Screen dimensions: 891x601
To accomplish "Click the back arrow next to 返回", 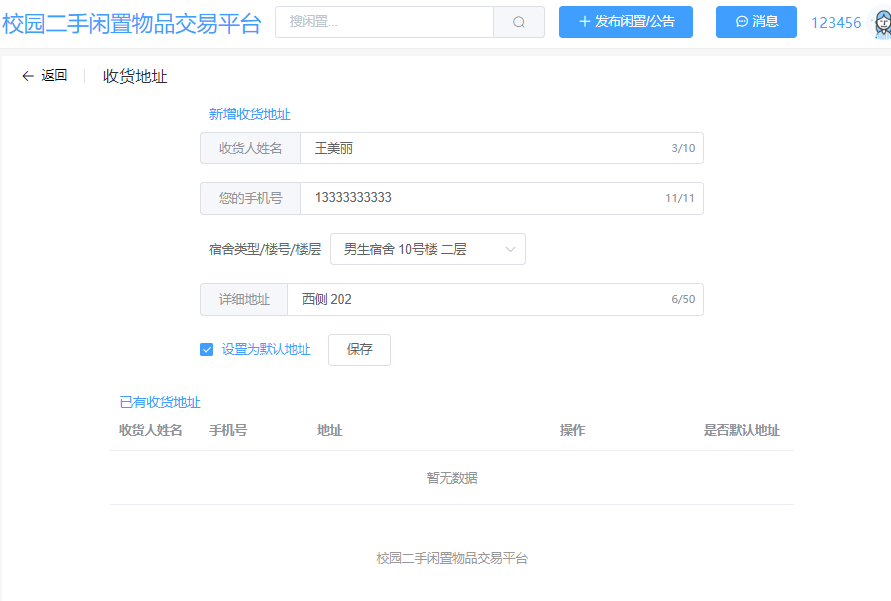I will coord(27,75).
